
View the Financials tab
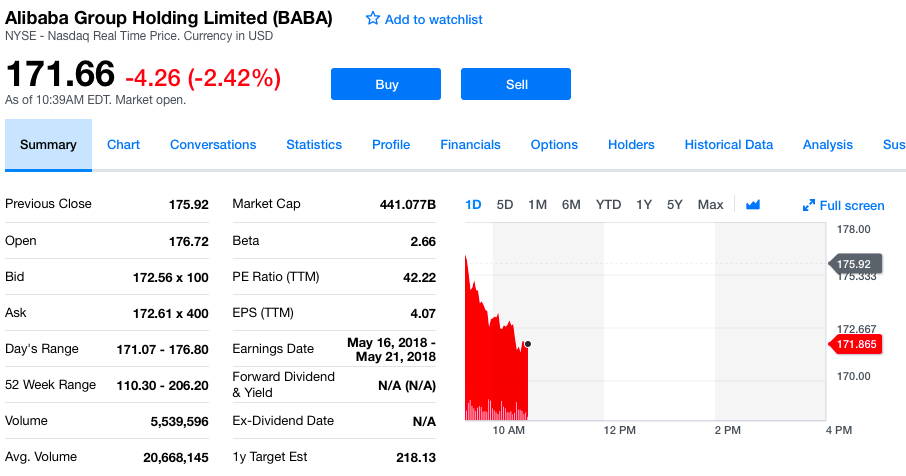(470, 145)
